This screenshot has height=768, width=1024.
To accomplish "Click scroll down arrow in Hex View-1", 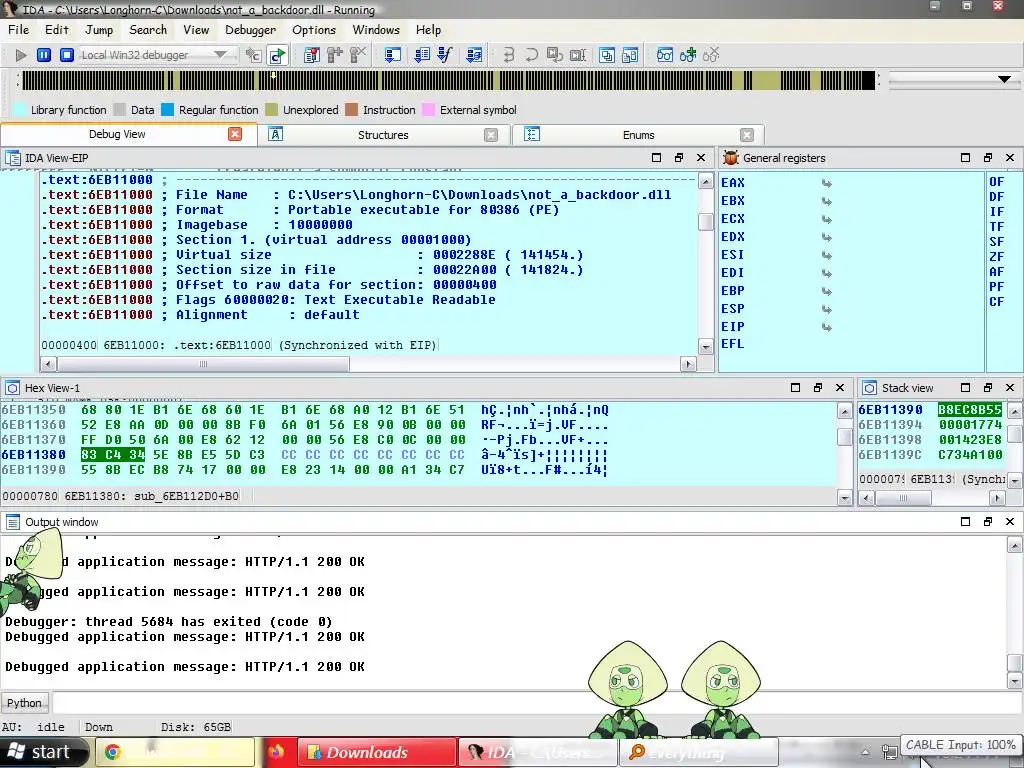I will [x=844, y=499].
